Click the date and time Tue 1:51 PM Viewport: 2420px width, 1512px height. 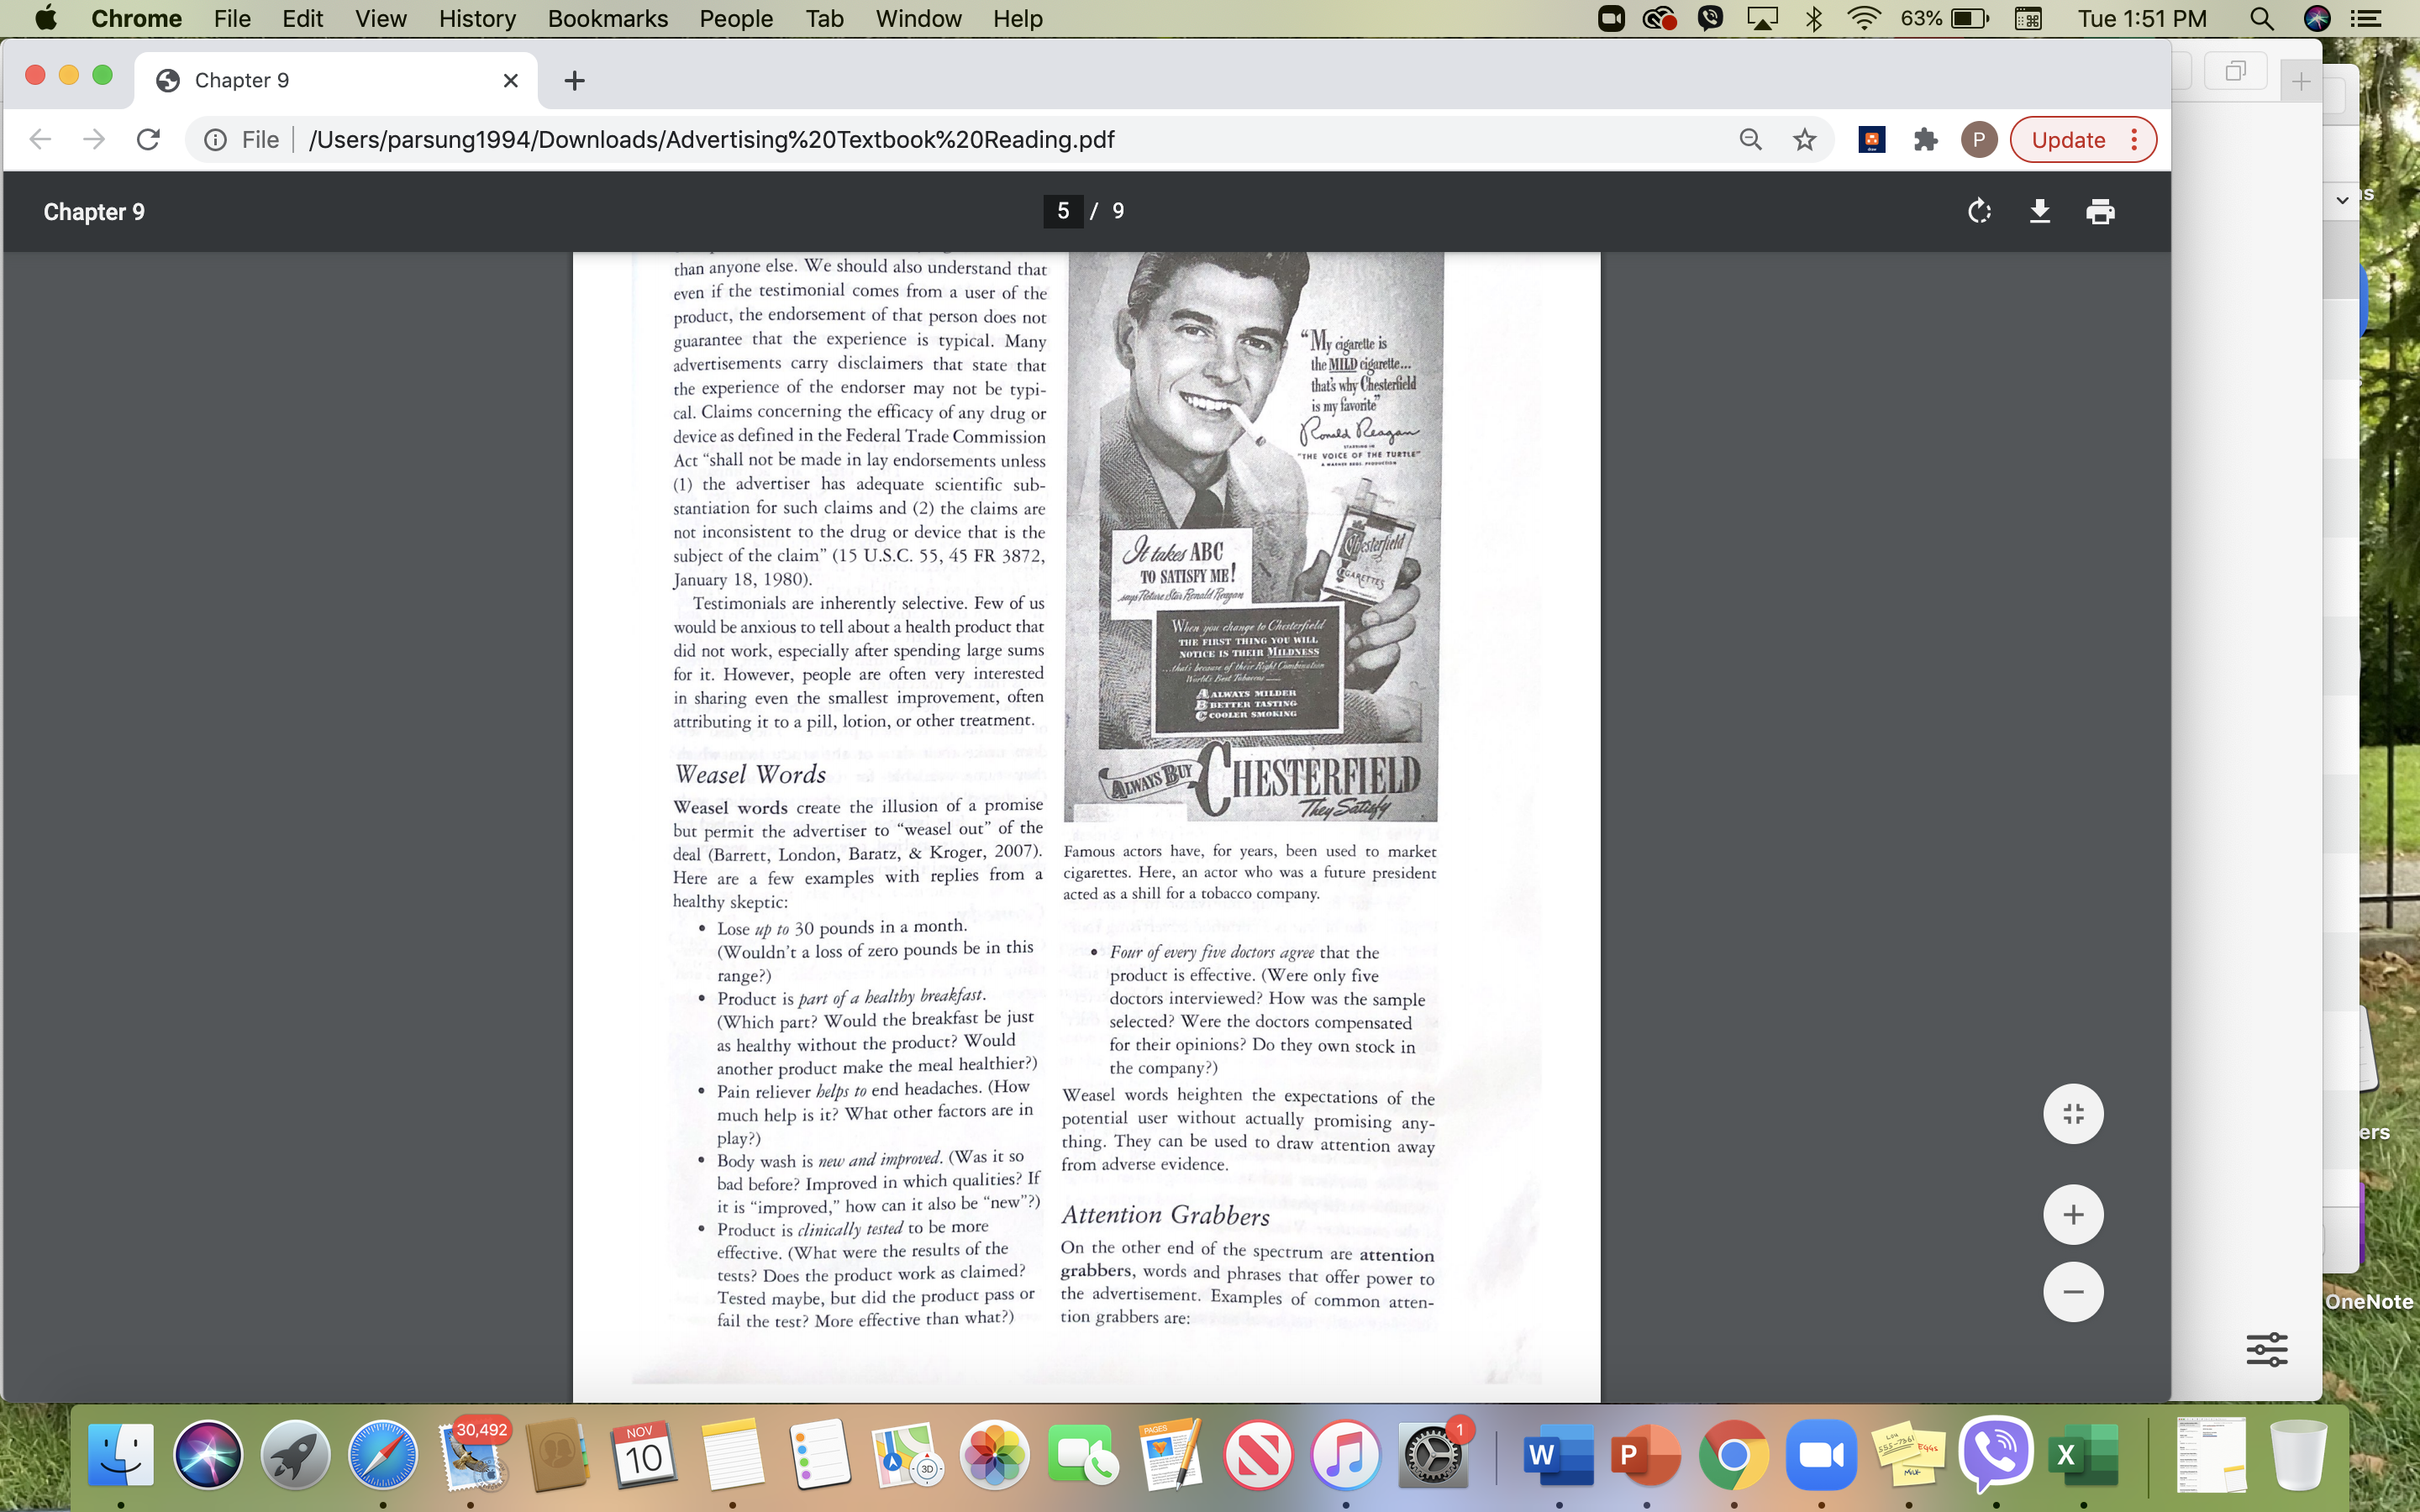click(x=2142, y=18)
